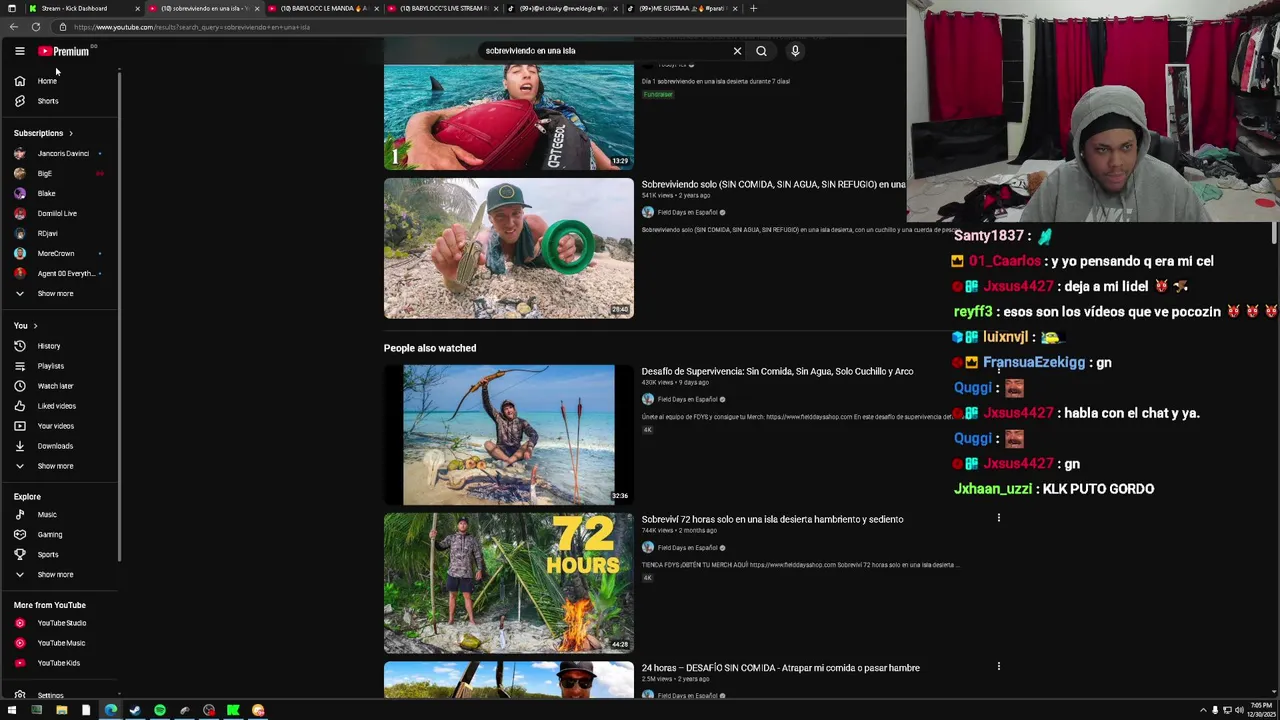The image size is (1280, 720).
Task: Open Steam from taskbar
Action: tap(135, 711)
